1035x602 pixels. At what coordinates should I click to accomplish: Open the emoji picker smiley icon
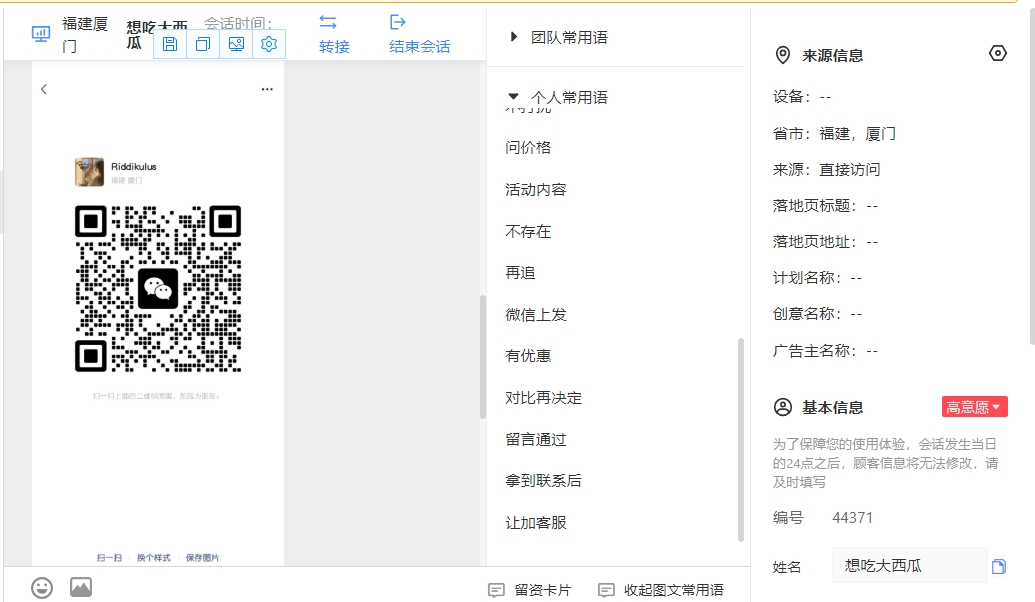point(42,587)
